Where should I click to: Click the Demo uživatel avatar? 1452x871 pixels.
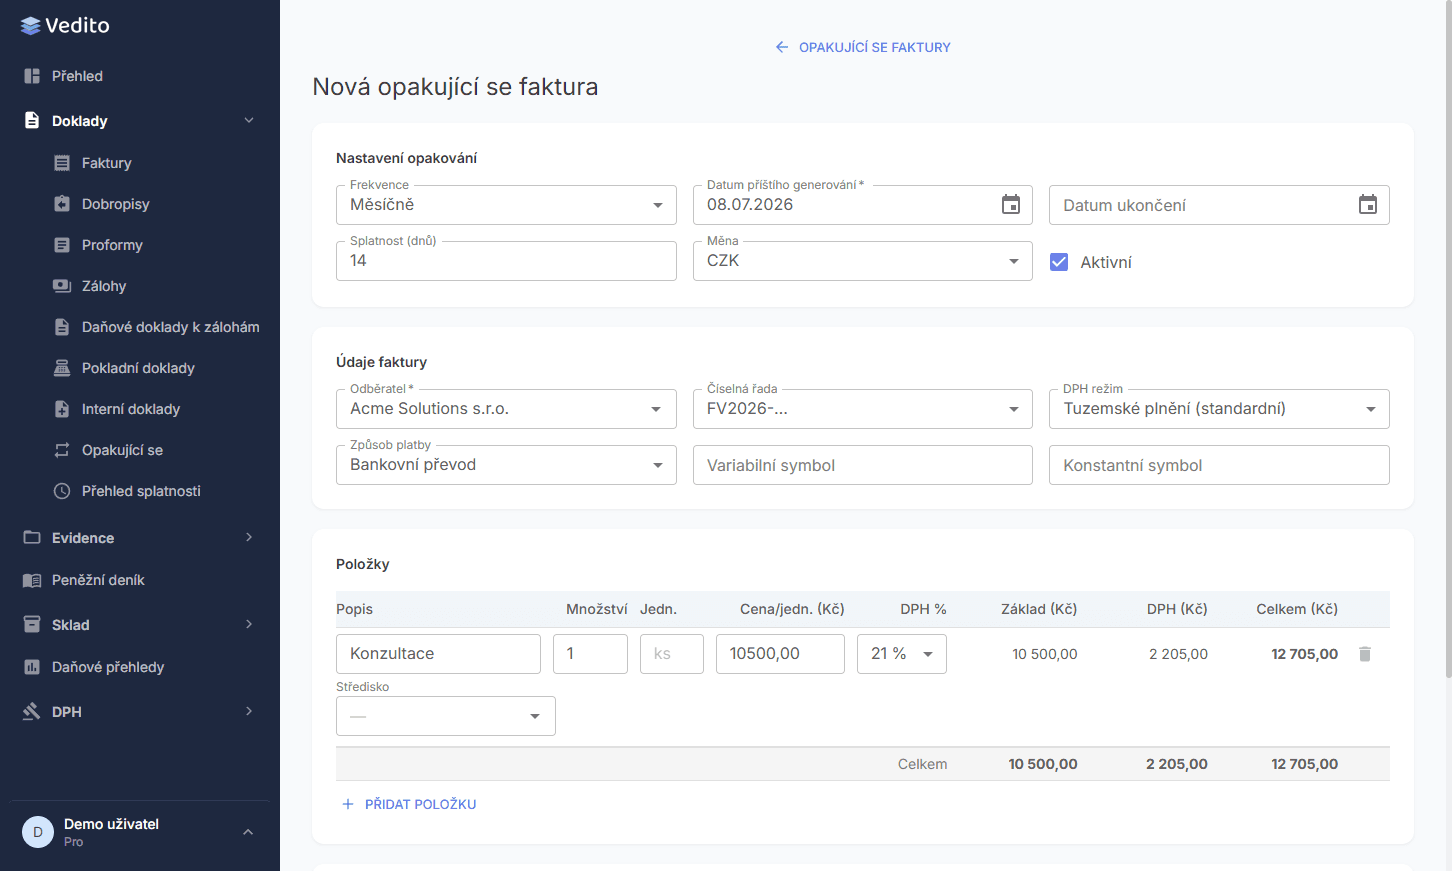38,832
